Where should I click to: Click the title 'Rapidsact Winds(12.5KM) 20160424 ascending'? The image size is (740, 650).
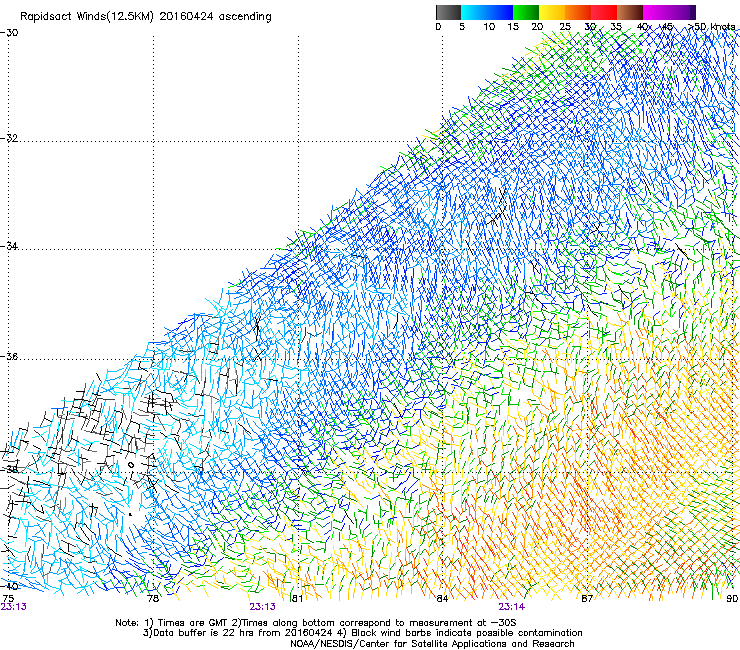[146, 17]
